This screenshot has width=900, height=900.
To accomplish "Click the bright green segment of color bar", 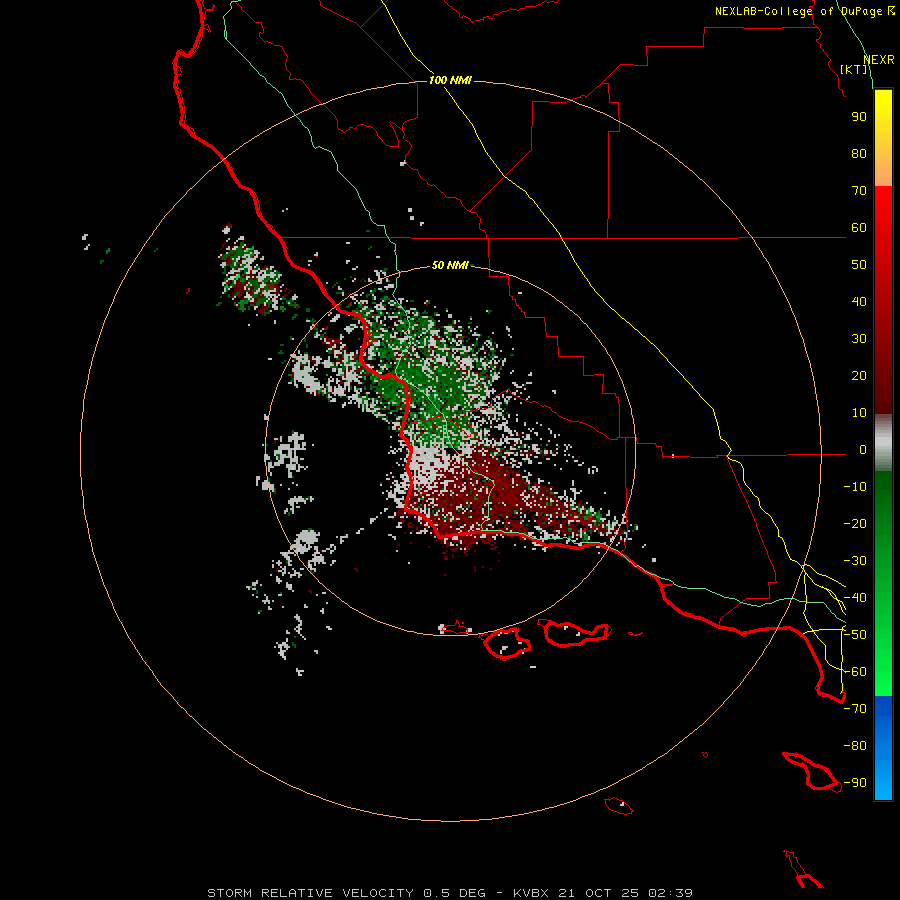I will click(x=883, y=584).
